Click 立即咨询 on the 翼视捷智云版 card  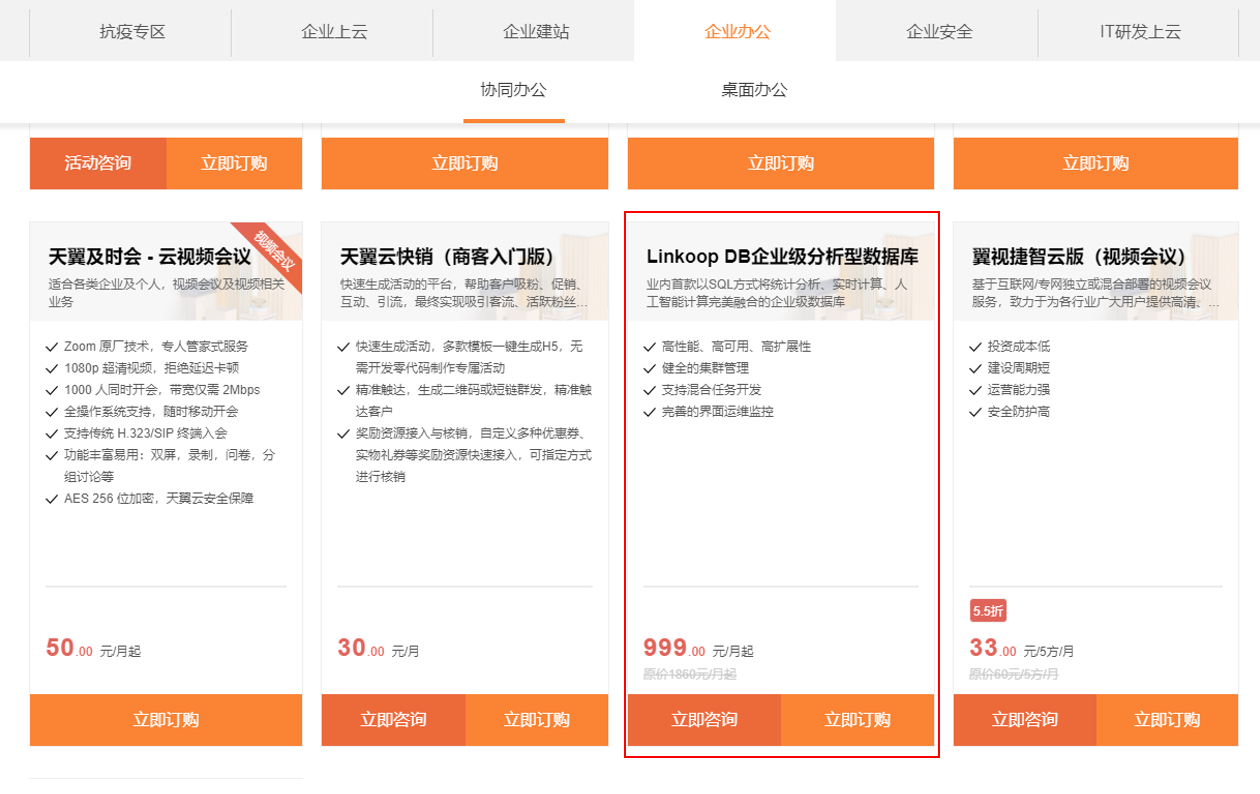point(1025,720)
